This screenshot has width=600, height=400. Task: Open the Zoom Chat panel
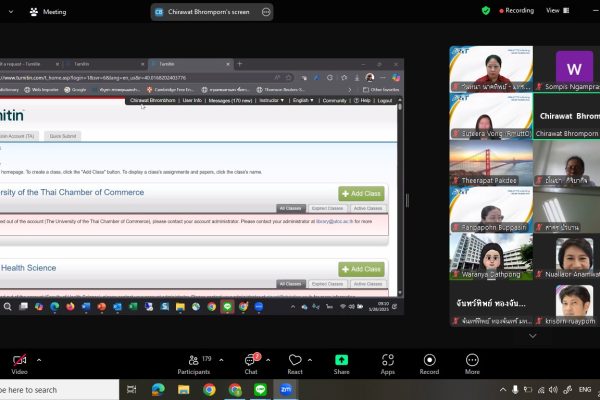tap(251, 364)
